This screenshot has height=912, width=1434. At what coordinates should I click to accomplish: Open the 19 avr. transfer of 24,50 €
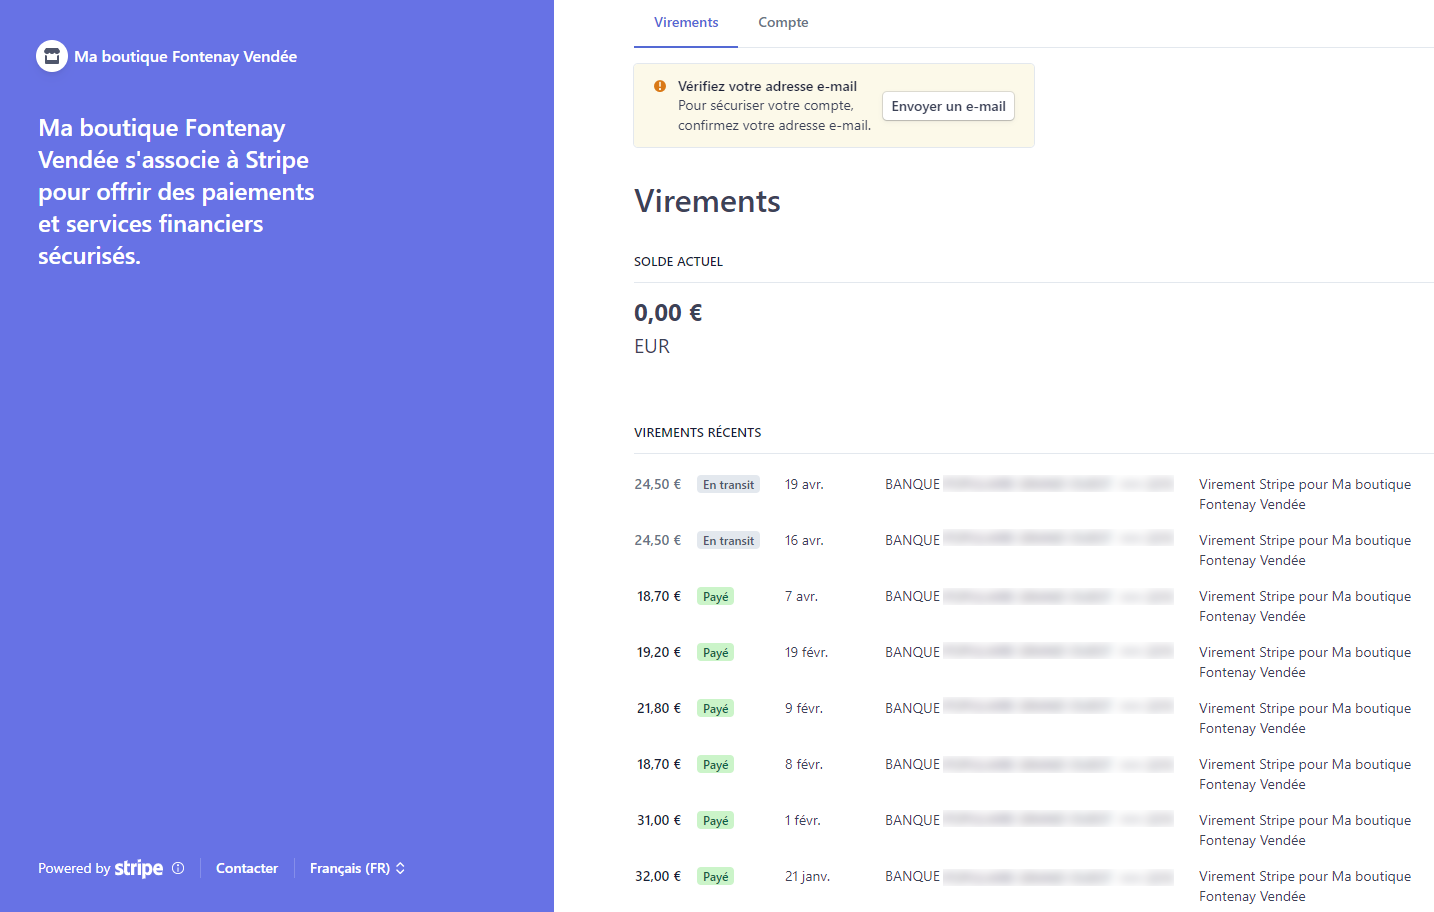pos(1033,494)
